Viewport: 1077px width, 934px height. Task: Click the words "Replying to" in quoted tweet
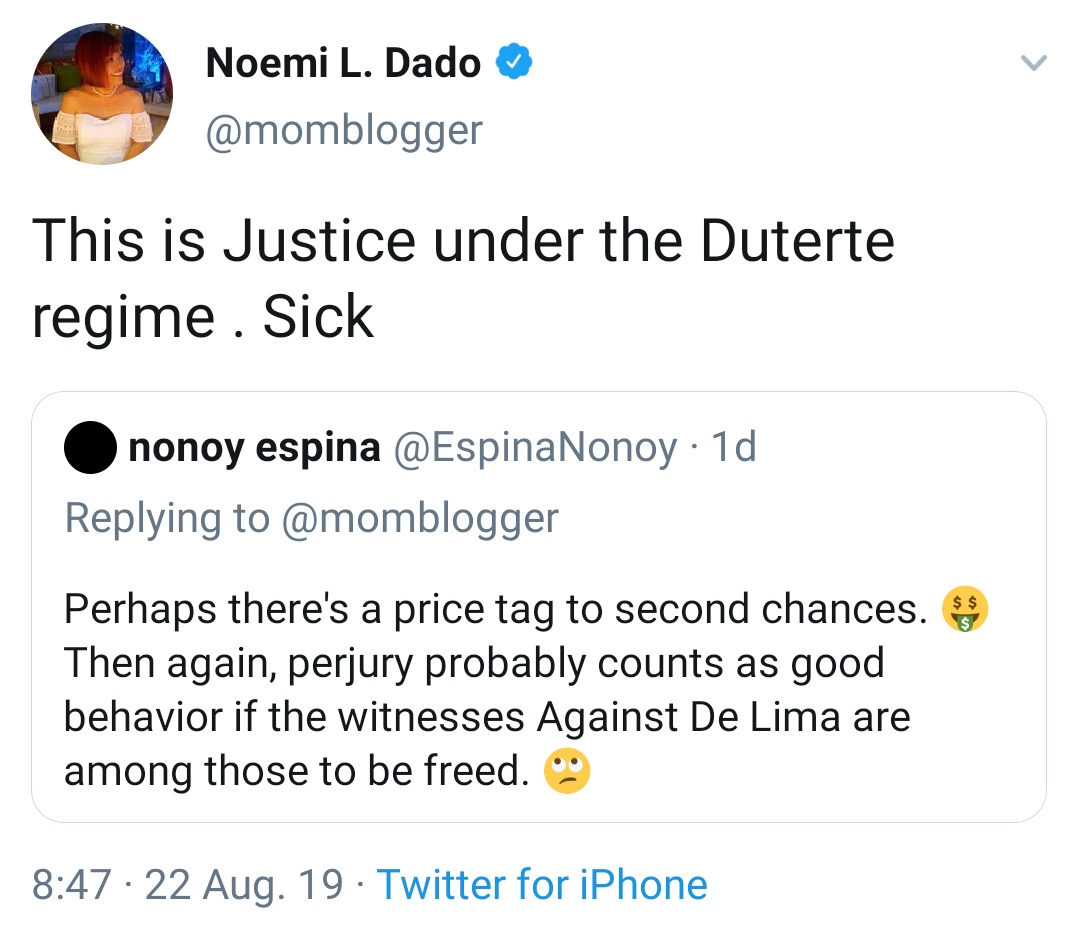coord(167,518)
